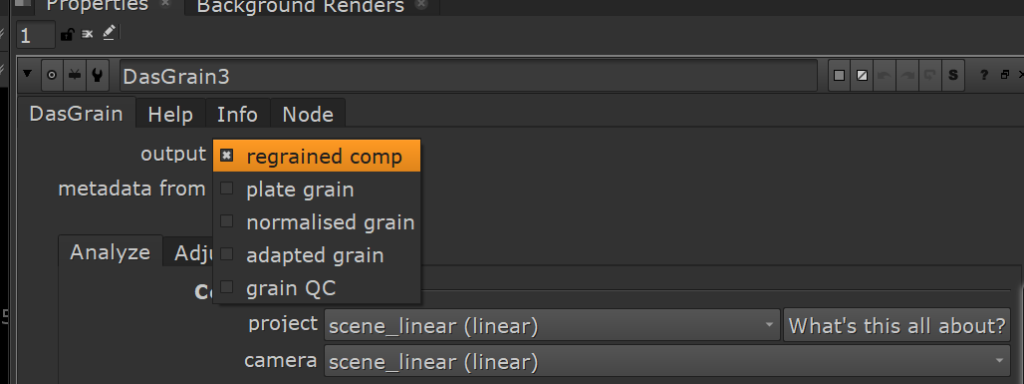This screenshot has height=384, width=1024.
Task: Select adapted grain output option
Action: [317, 255]
